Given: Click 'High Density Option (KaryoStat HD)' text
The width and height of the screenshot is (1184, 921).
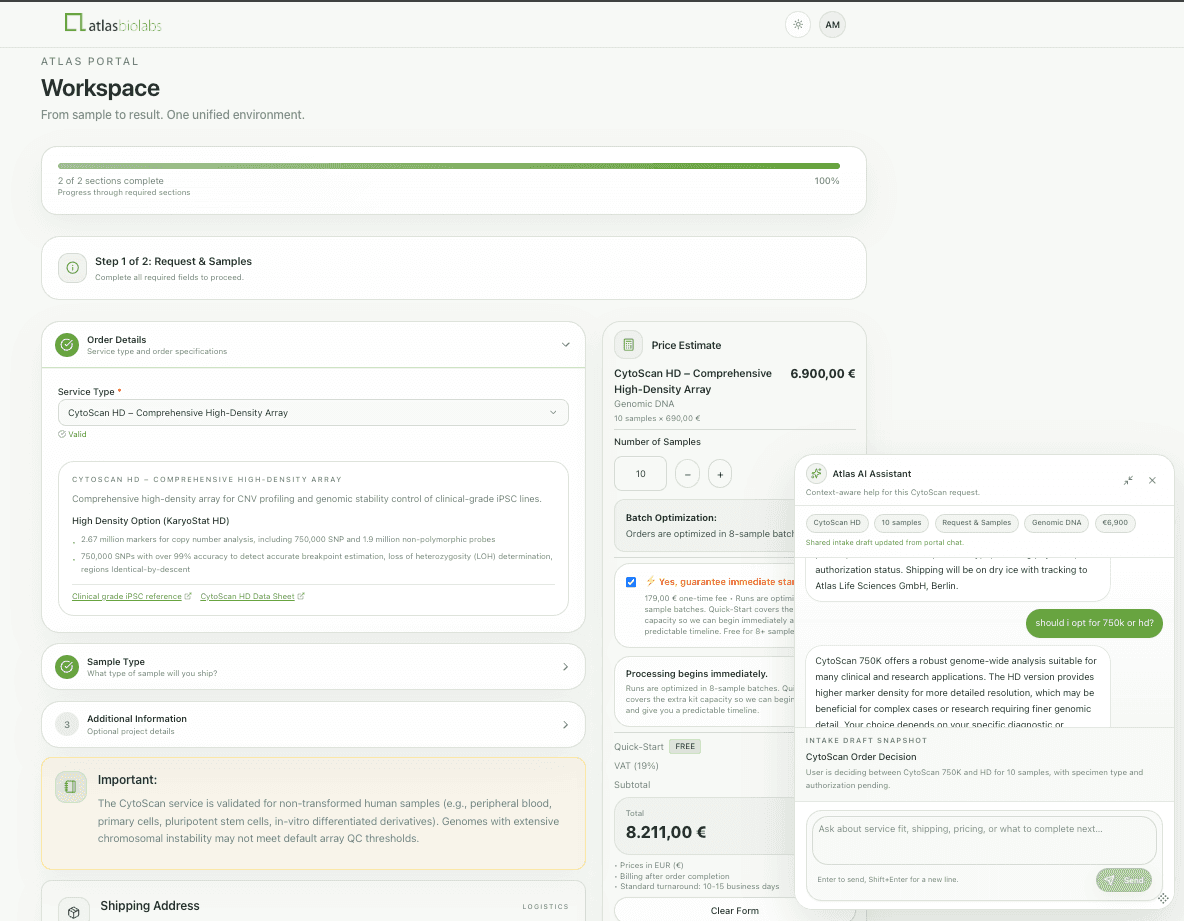Looking at the screenshot, I should pos(150,521).
